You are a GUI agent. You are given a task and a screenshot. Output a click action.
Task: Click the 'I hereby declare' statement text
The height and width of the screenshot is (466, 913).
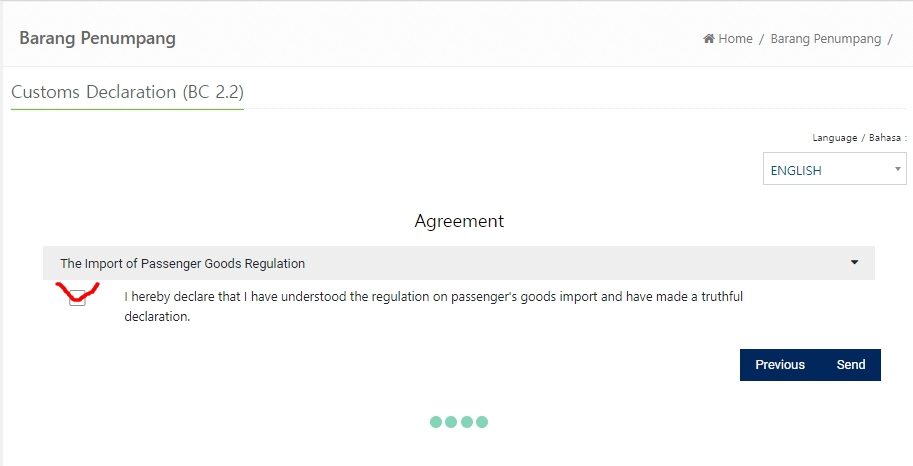[x=433, y=306]
